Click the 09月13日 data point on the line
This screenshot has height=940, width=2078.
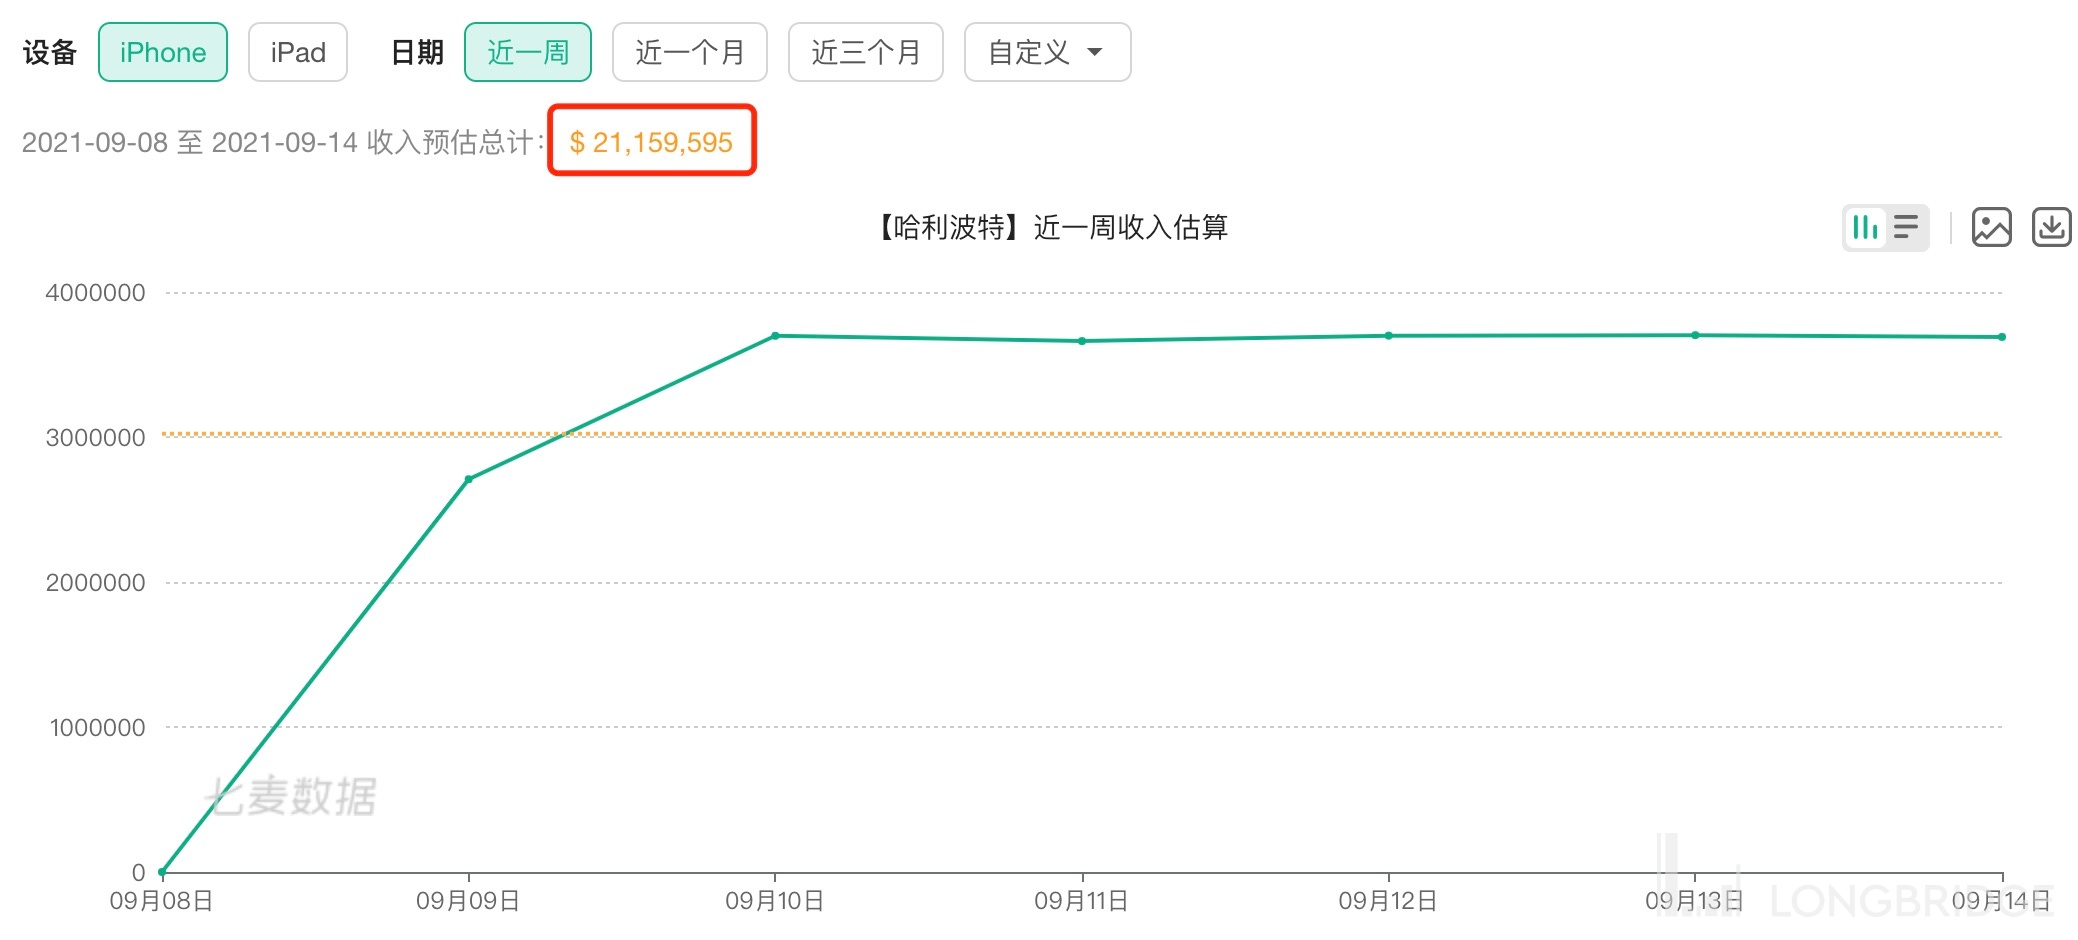(1695, 335)
